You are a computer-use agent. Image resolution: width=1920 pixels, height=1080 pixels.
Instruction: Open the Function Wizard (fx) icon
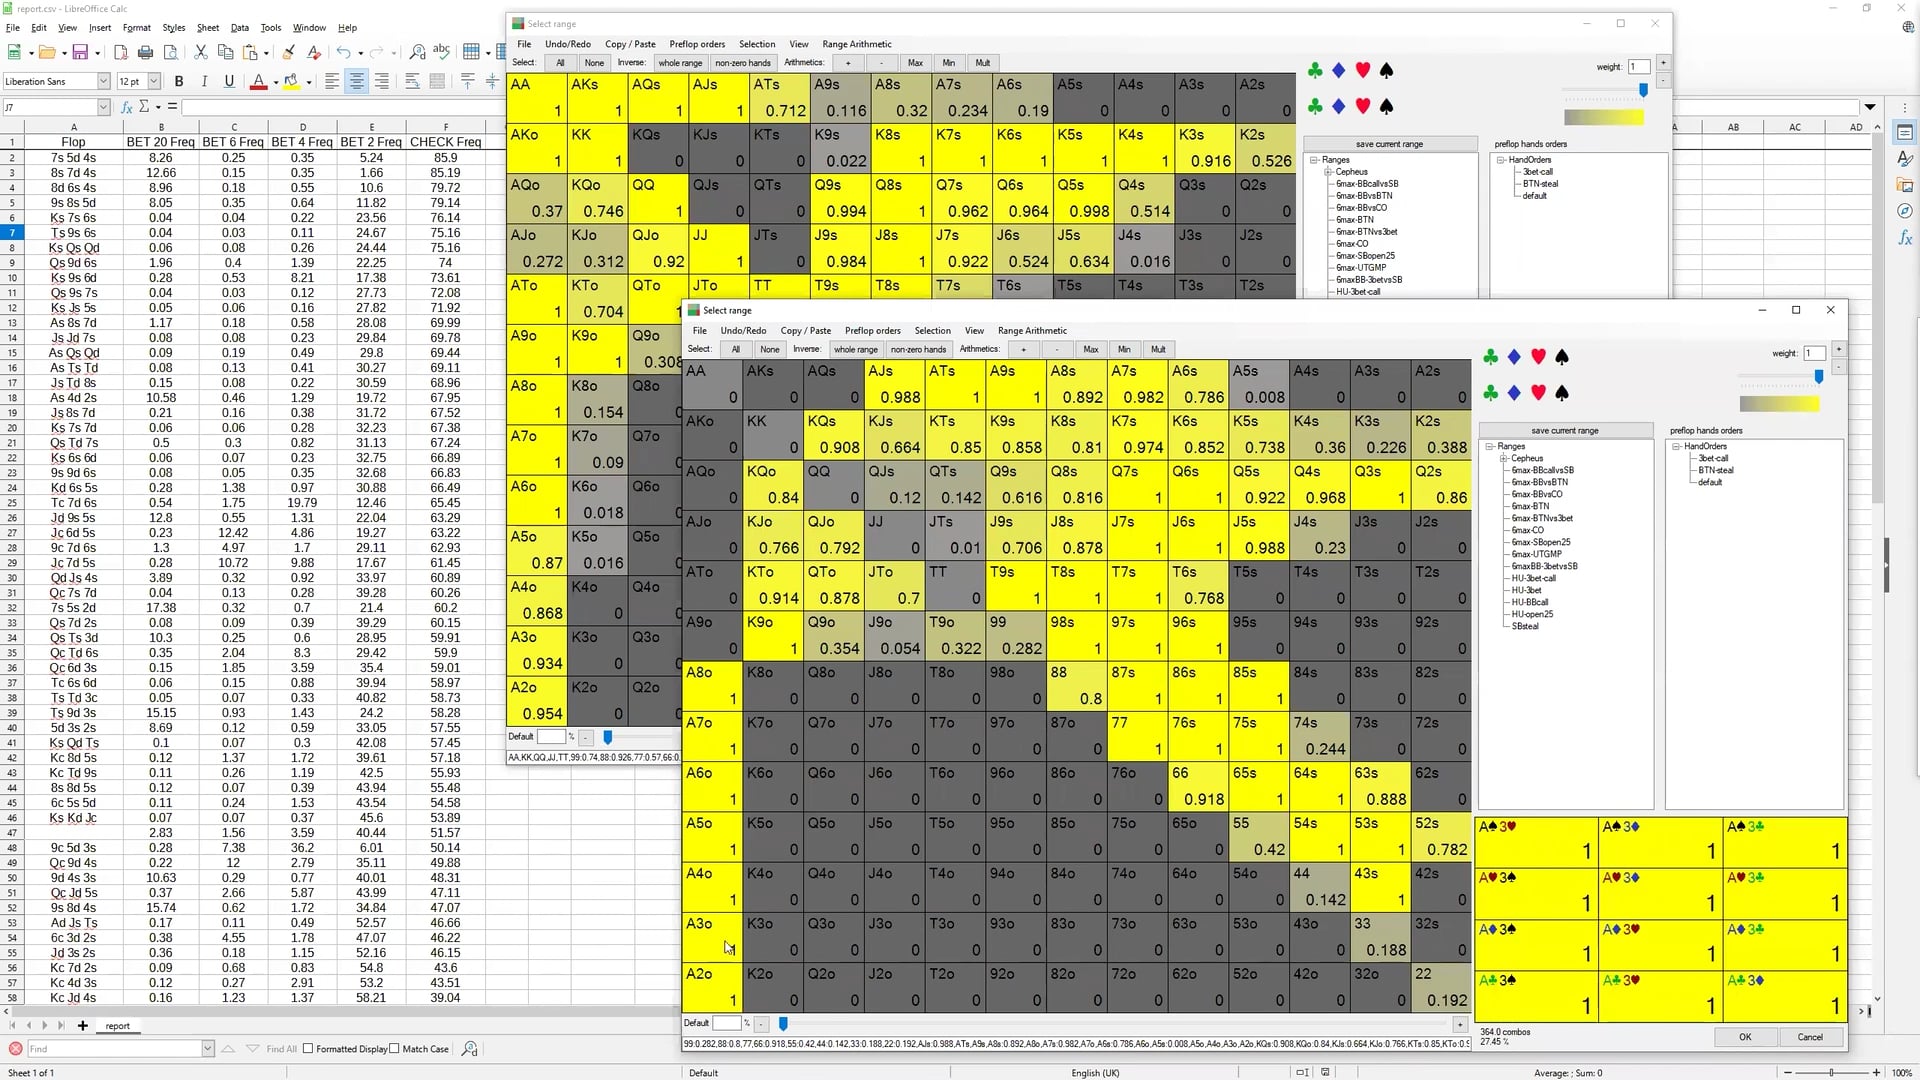(126, 107)
